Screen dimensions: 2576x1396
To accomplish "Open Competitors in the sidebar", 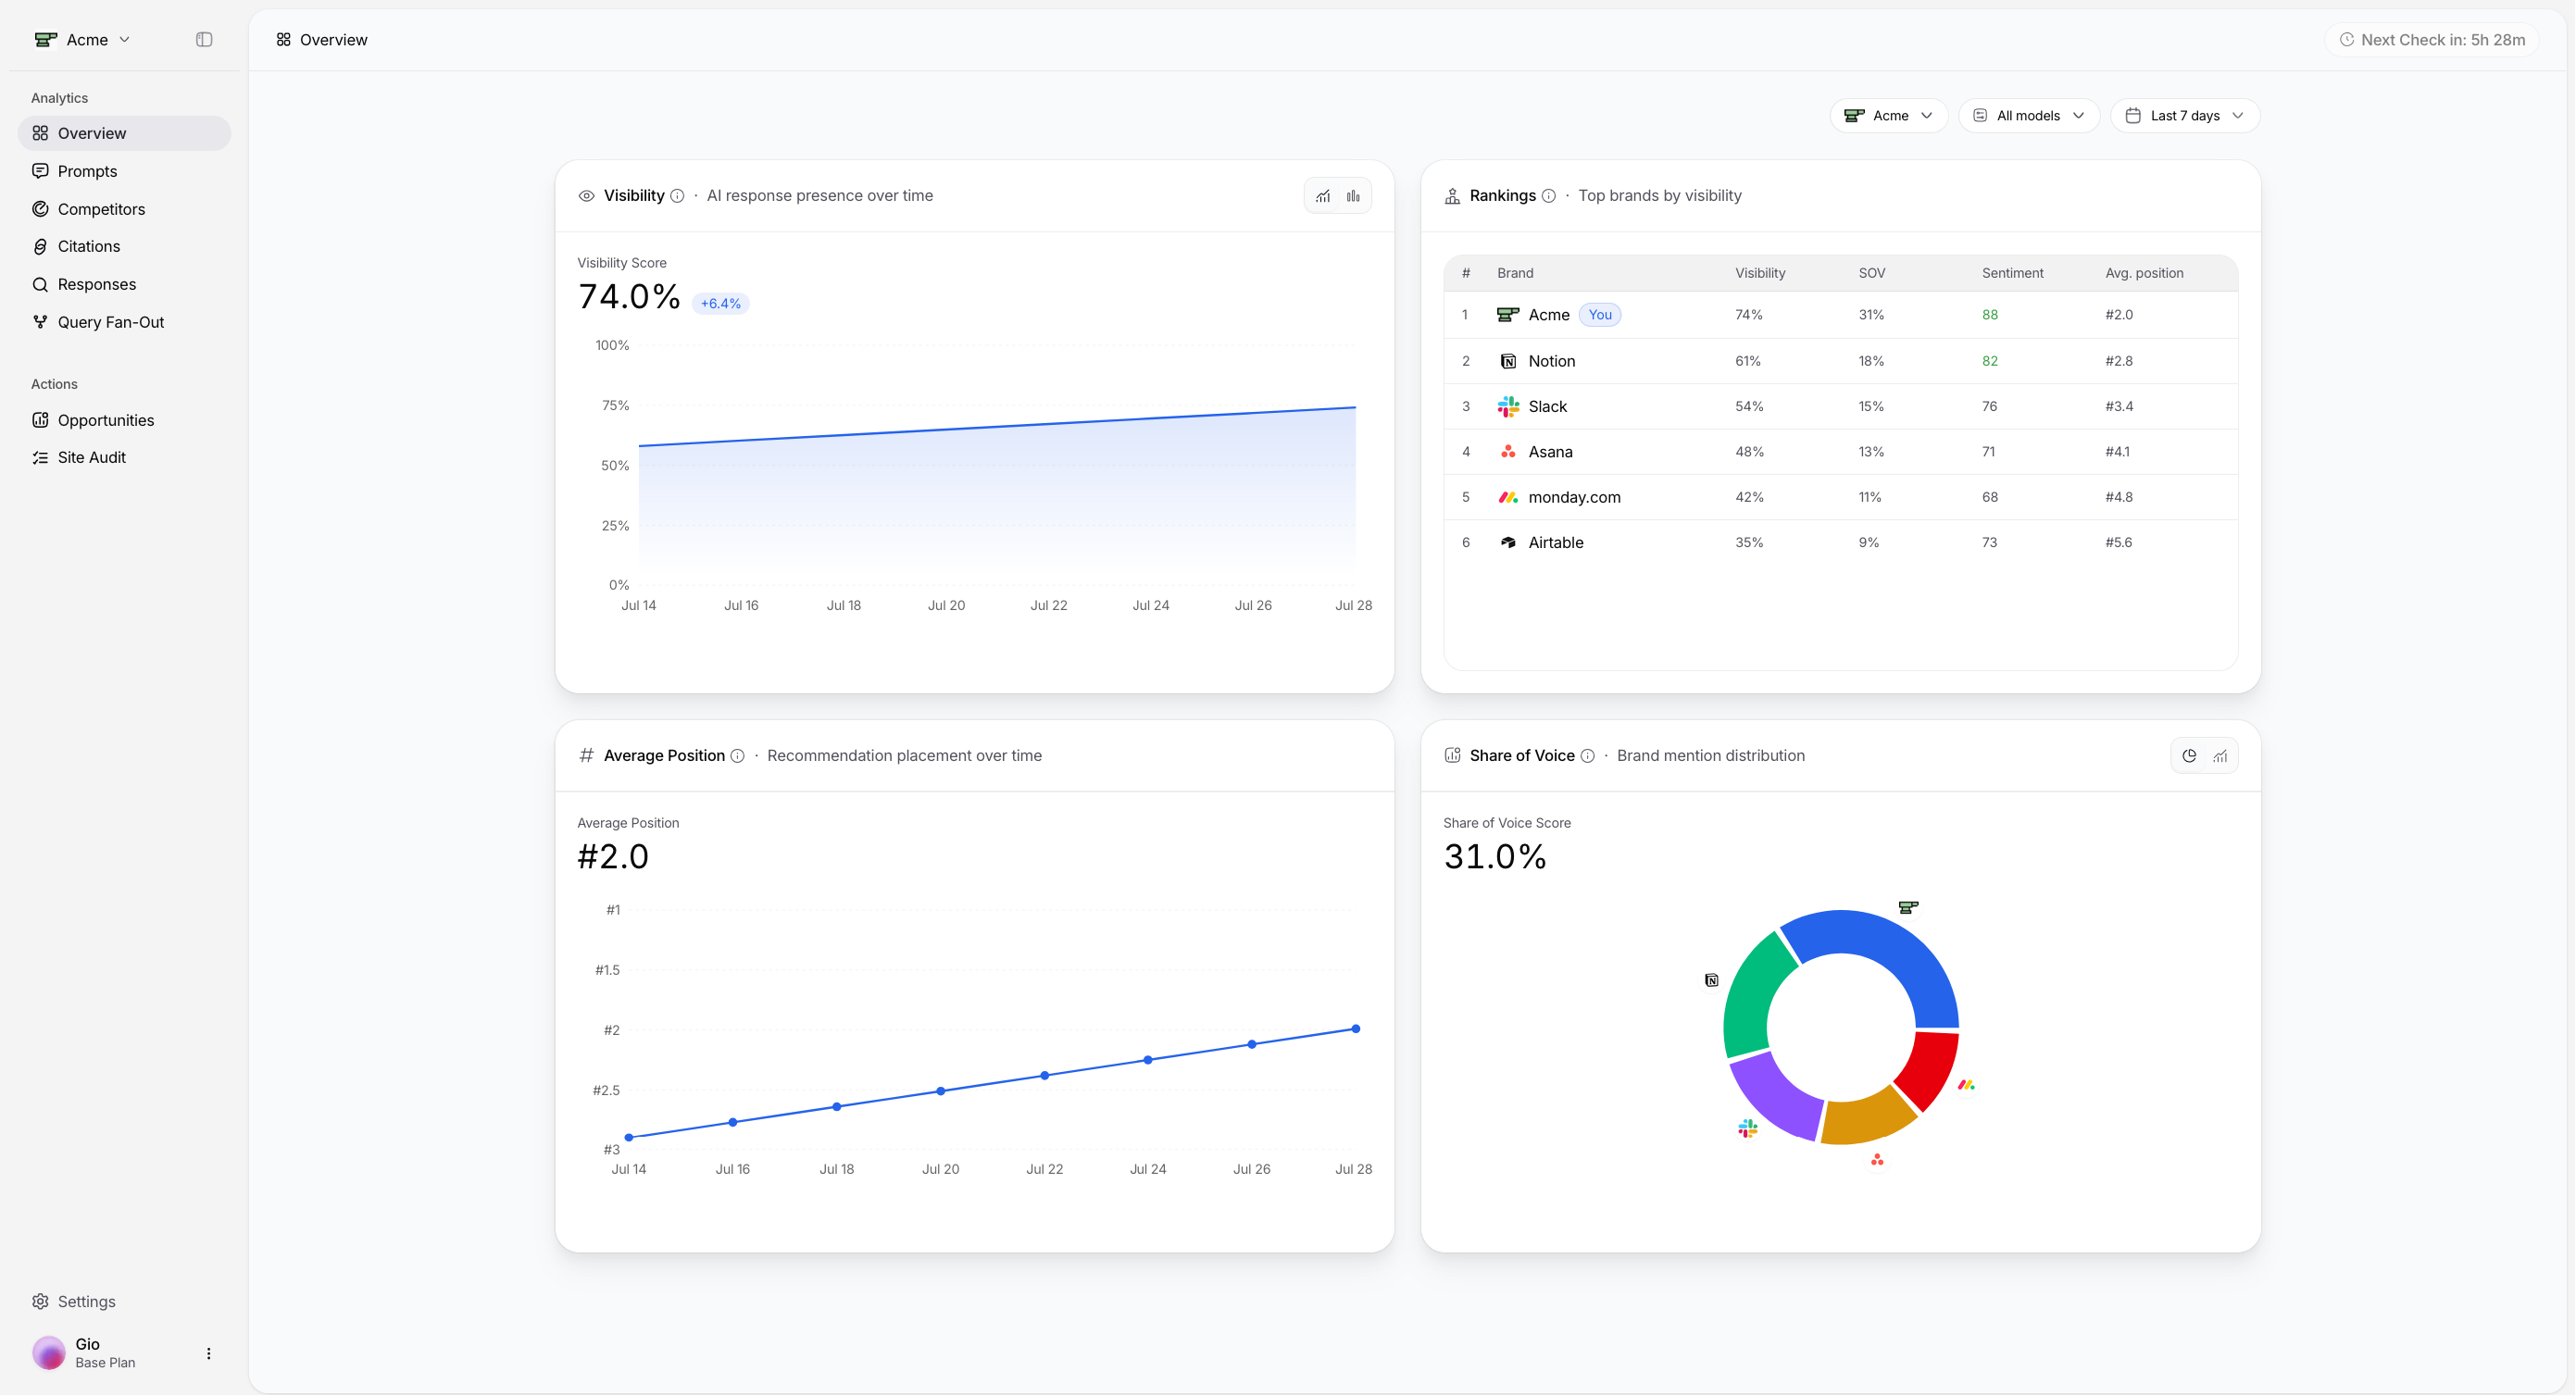I will point(124,209).
